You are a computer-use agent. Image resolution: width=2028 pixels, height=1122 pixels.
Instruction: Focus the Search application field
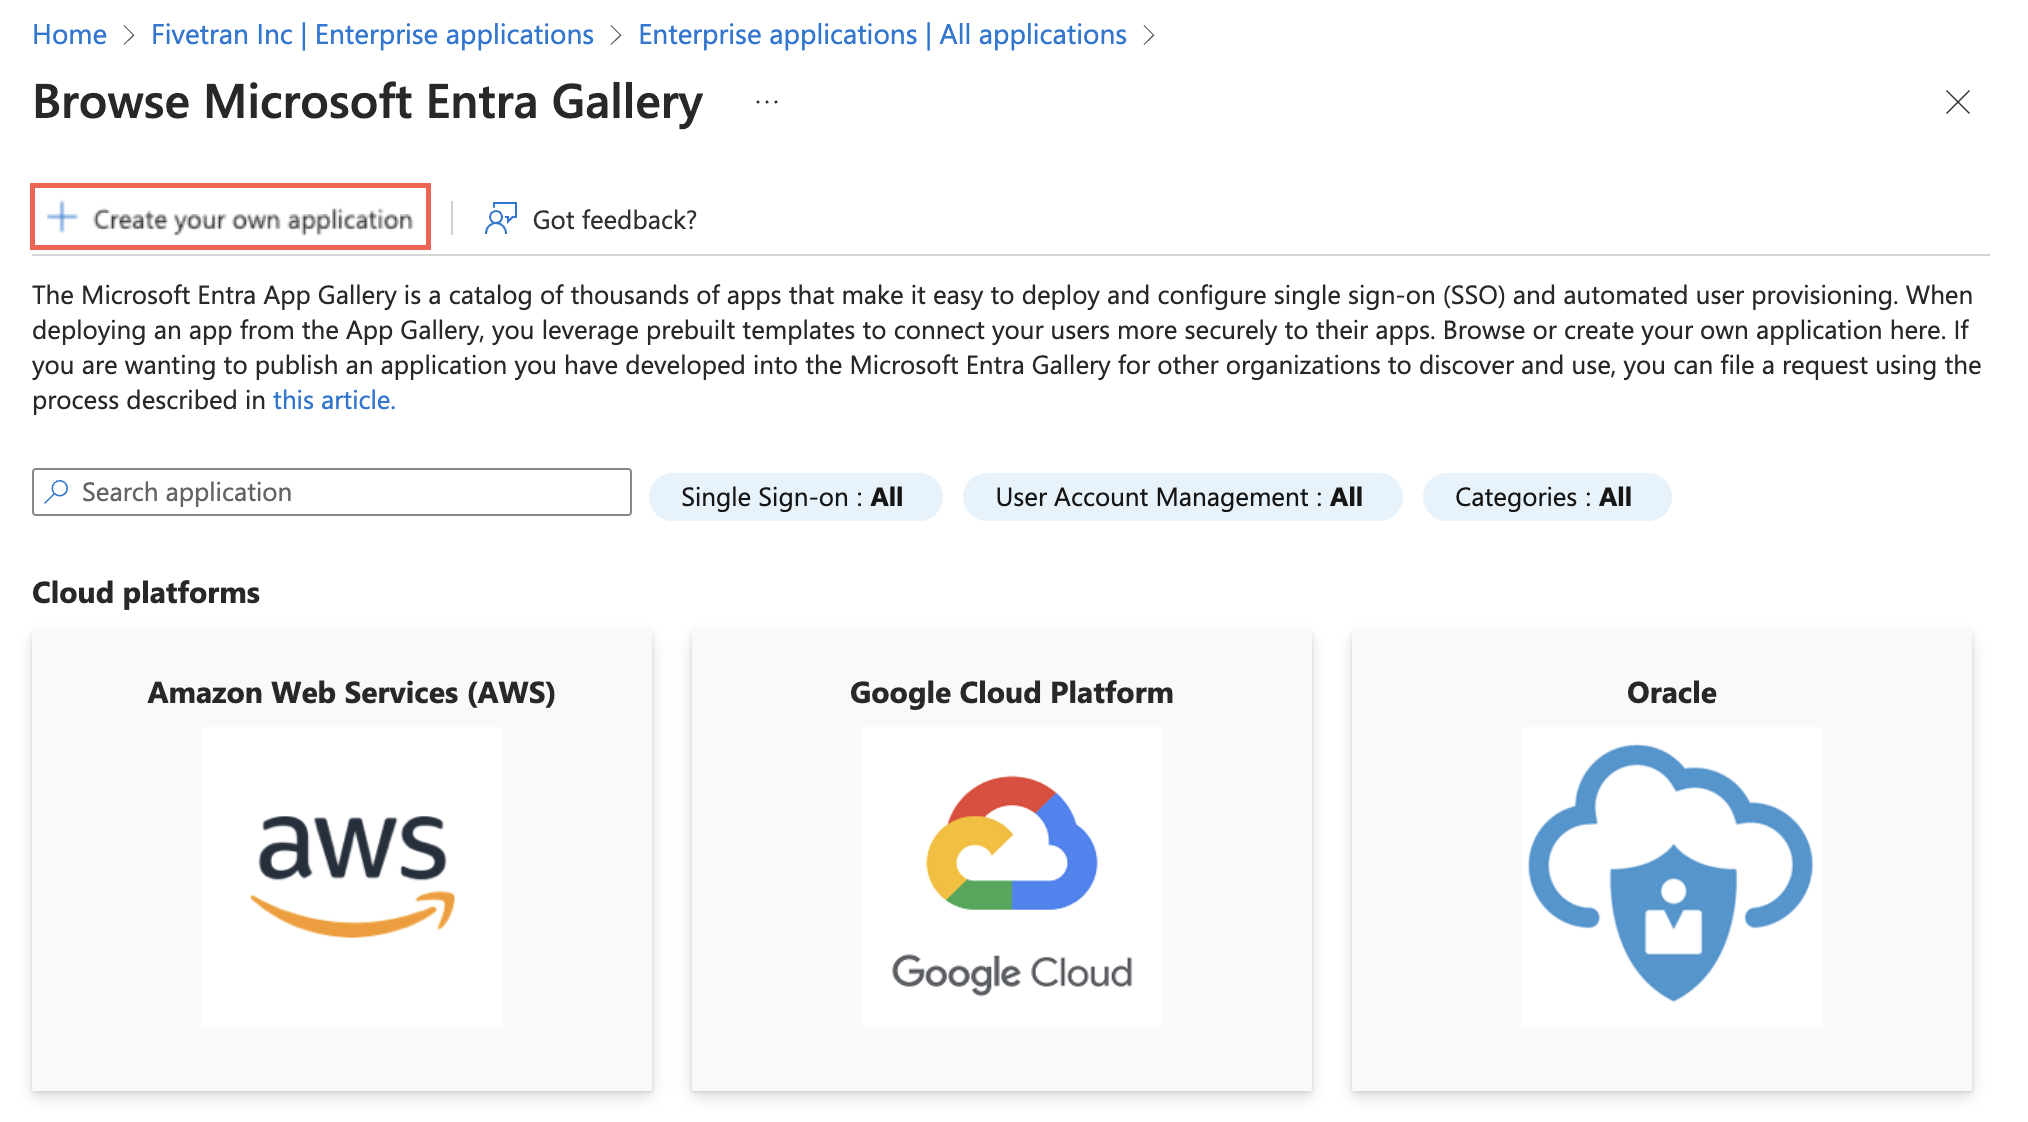[332, 492]
